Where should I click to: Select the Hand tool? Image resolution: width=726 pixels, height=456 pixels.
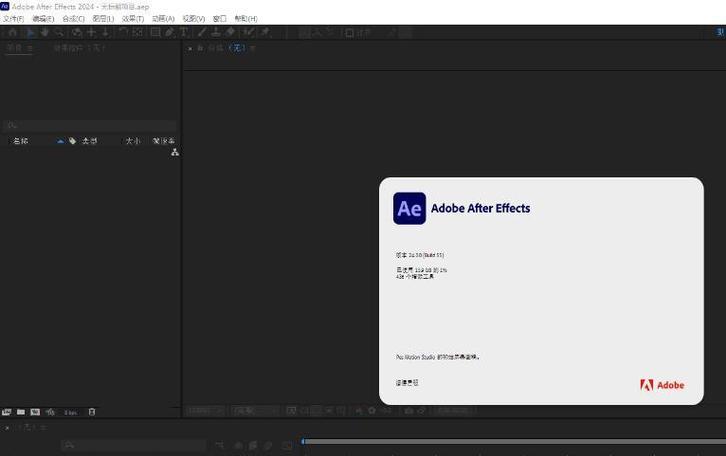[x=45, y=32]
